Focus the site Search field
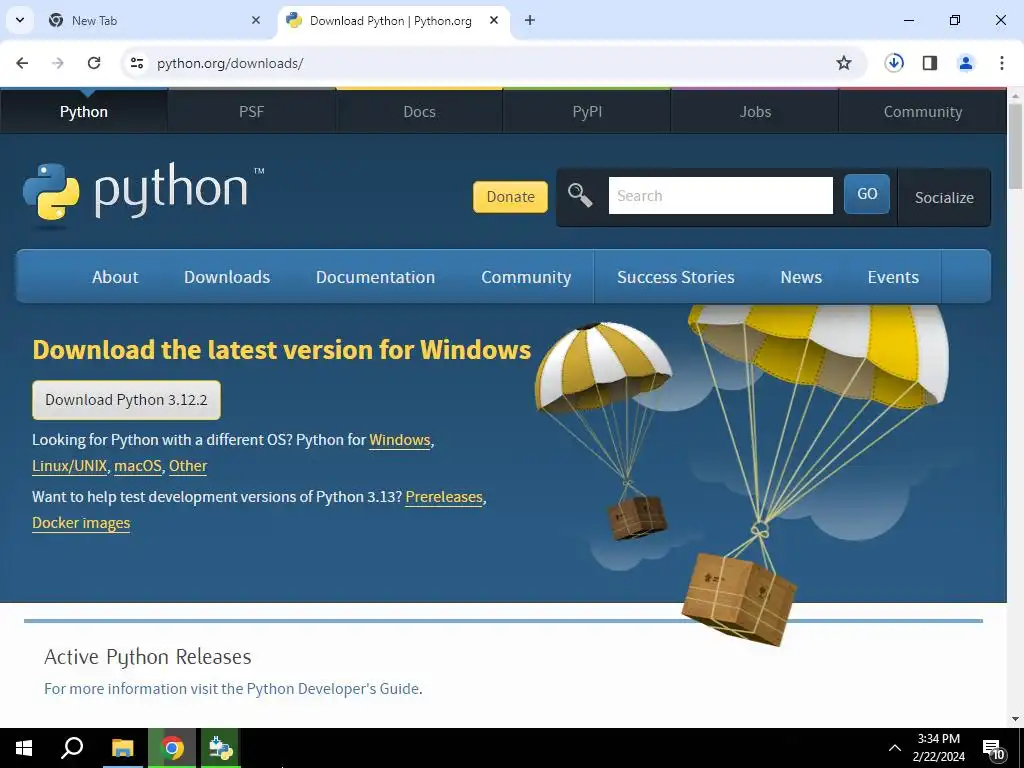Screen dimensions: 1024x768 click(x=720, y=195)
